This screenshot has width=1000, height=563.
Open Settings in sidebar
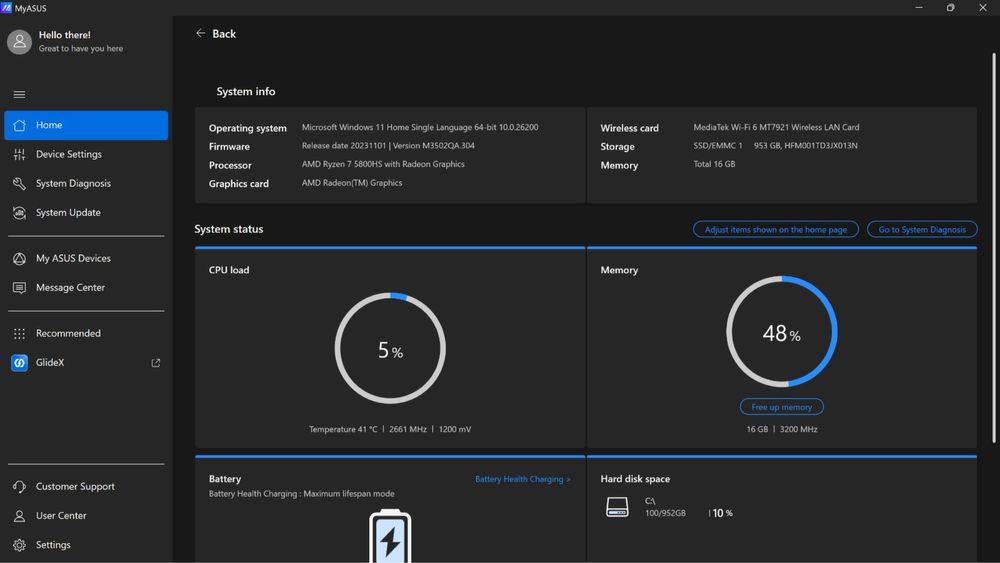point(86,545)
